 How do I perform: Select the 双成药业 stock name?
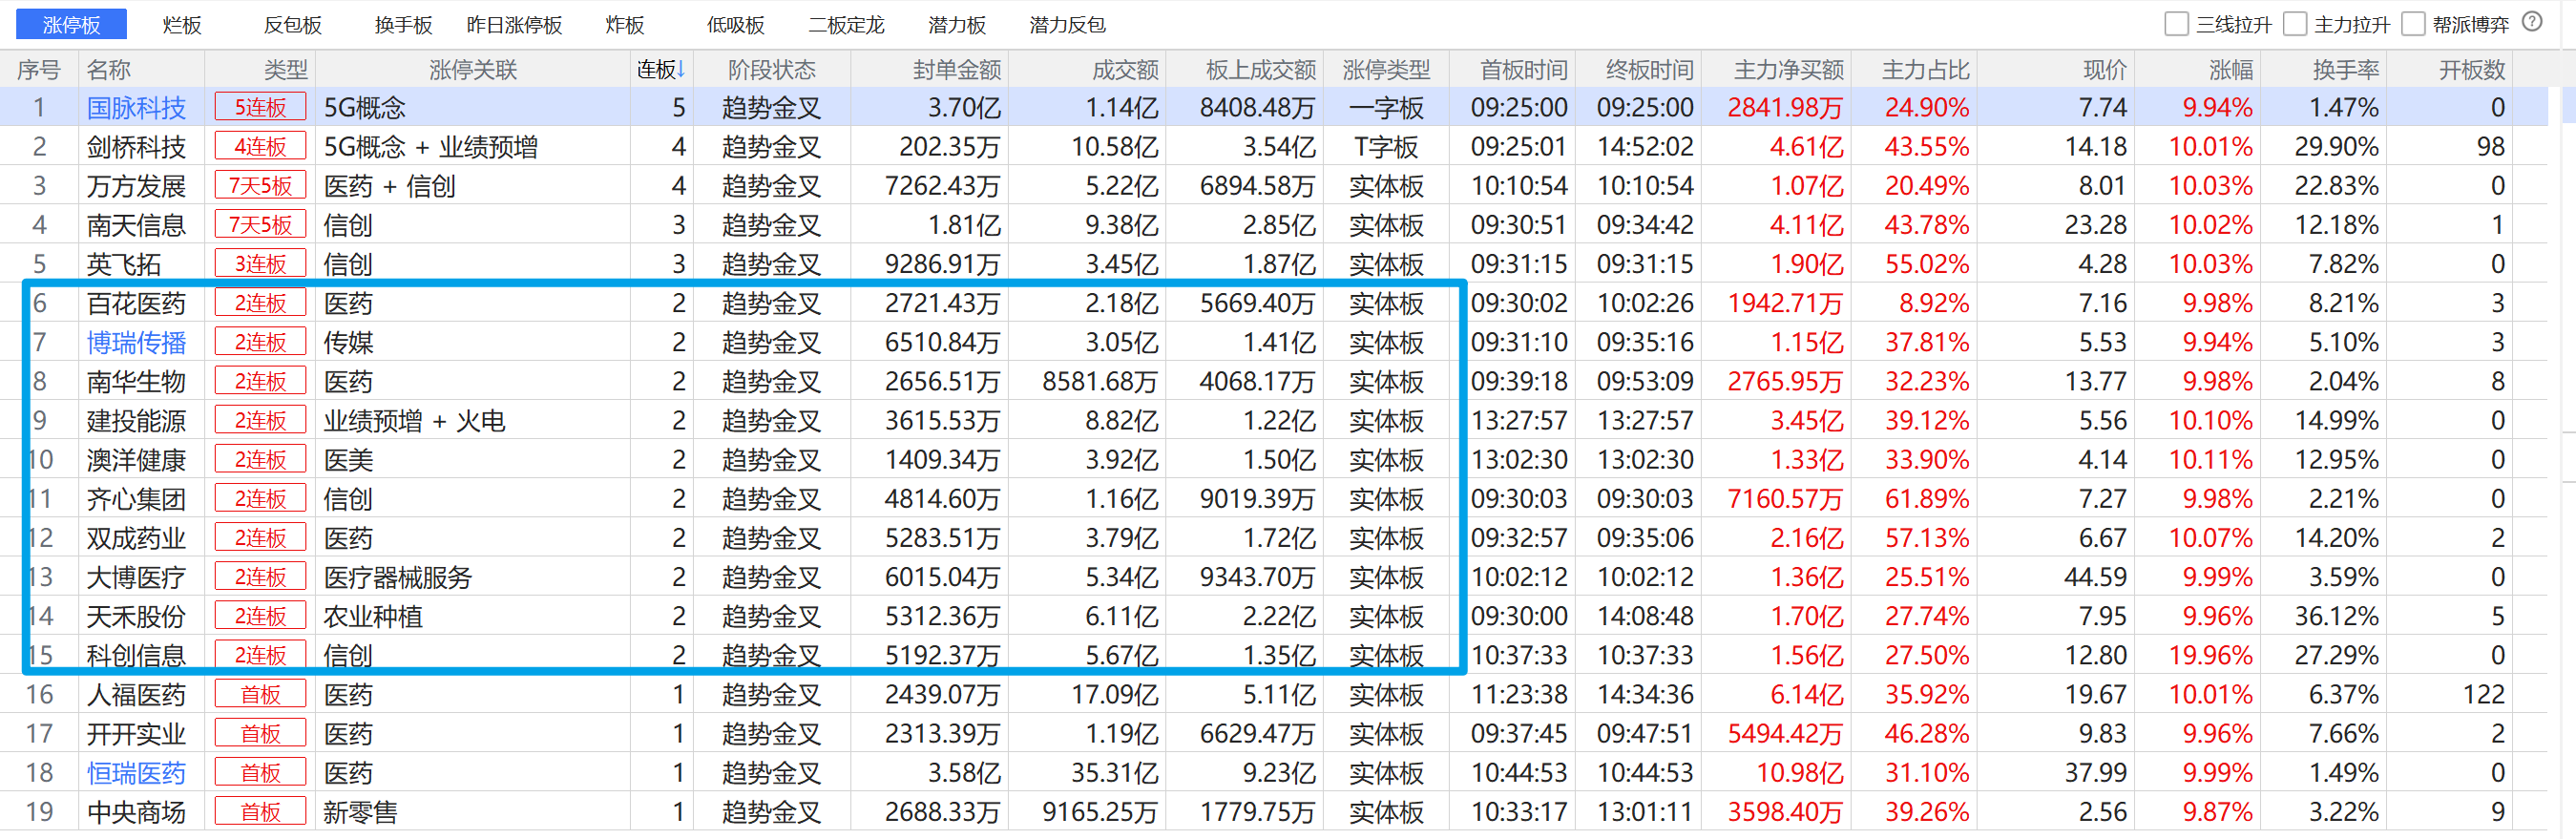136,538
